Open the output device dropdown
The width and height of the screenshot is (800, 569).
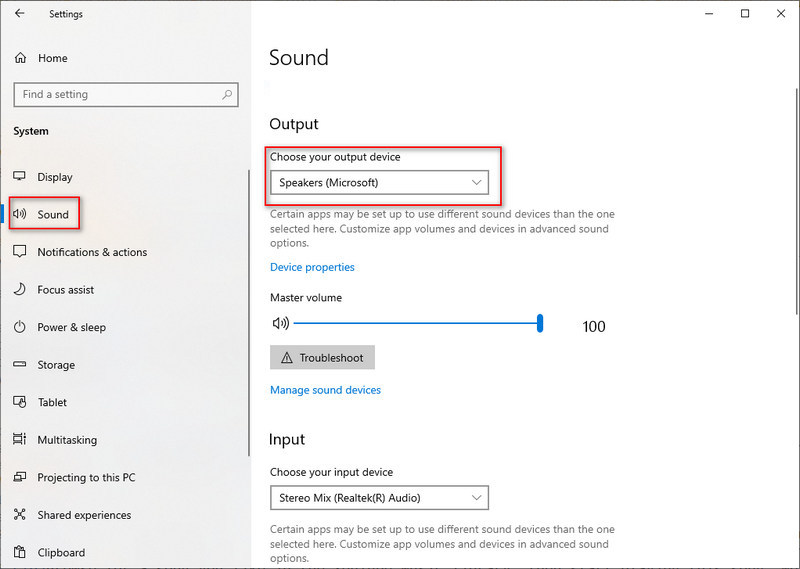tap(379, 183)
